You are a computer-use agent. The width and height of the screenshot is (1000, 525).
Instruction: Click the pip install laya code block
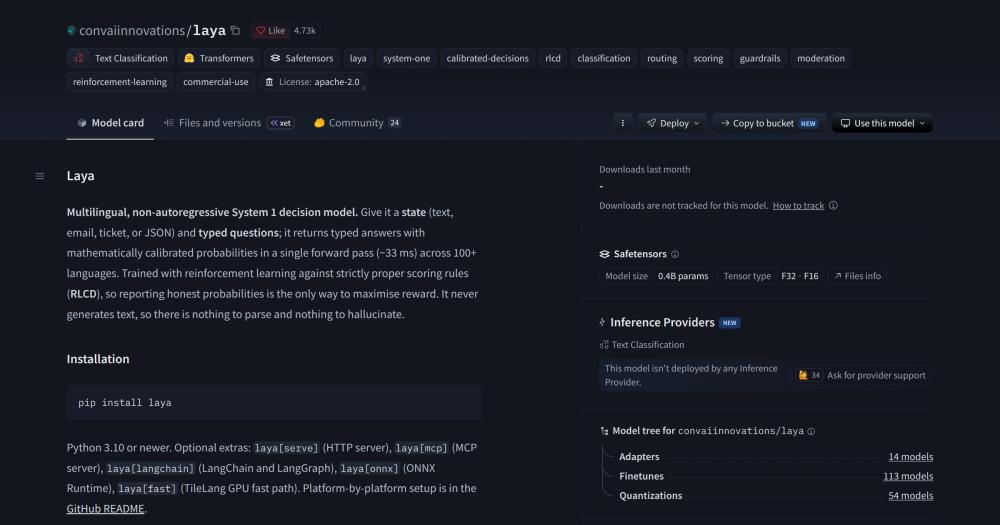point(274,403)
